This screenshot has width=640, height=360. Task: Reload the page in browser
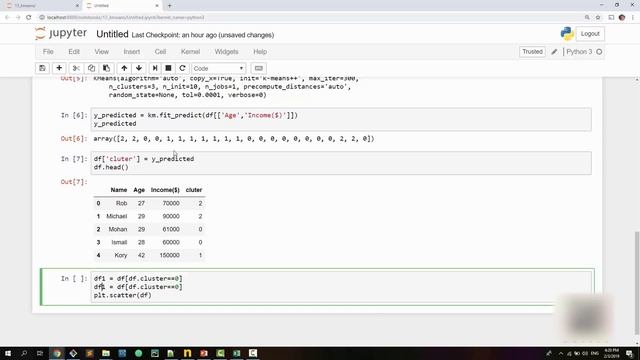pos(29,18)
